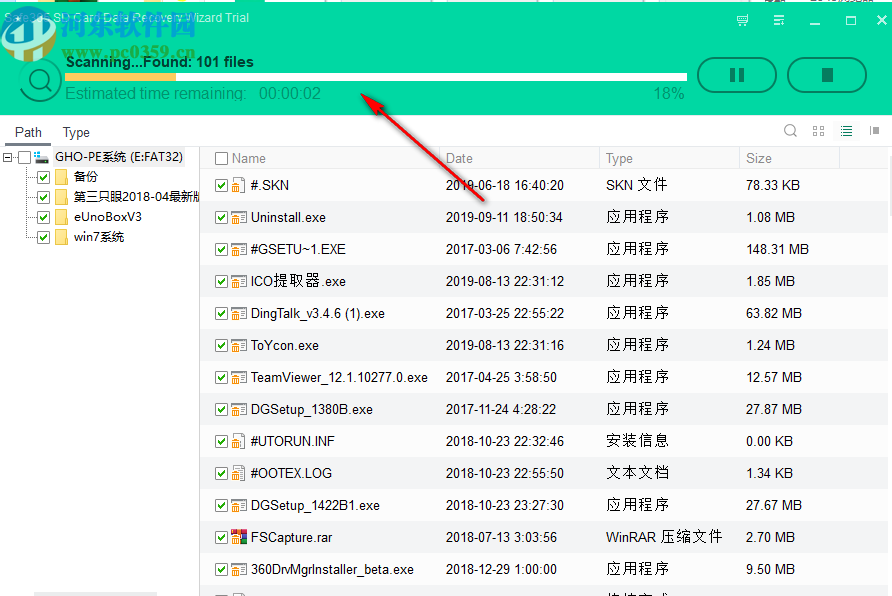Switch to the Type tab

tap(75, 131)
